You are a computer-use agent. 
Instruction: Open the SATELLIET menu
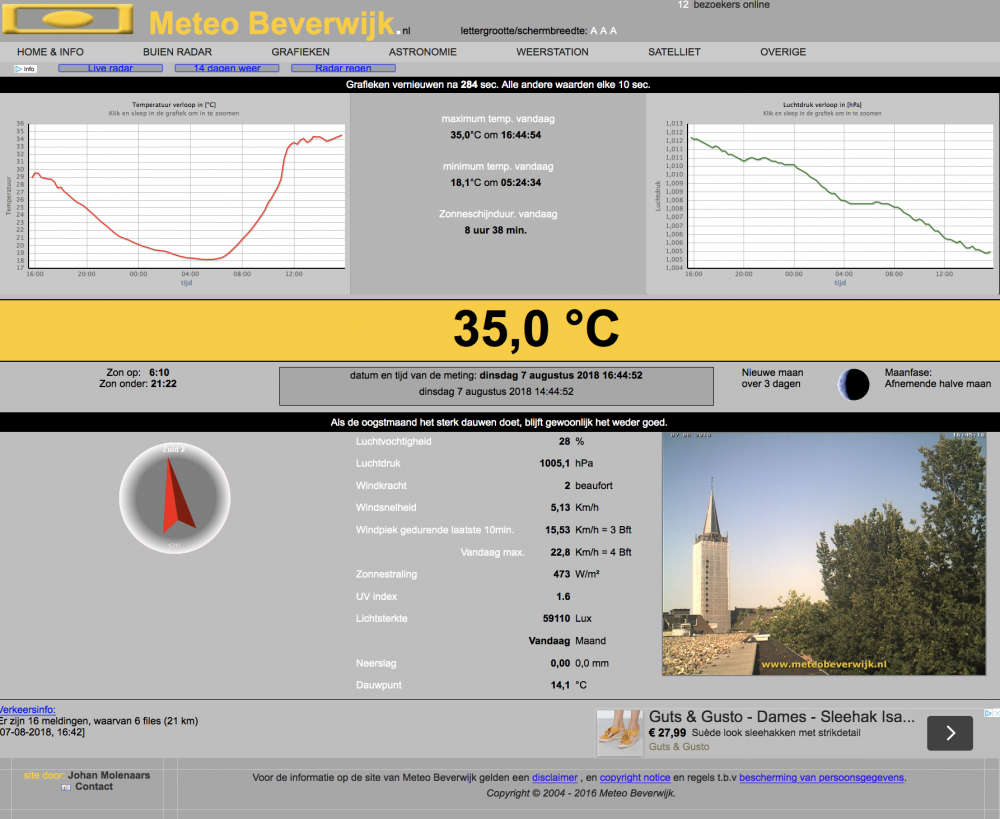(674, 52)
